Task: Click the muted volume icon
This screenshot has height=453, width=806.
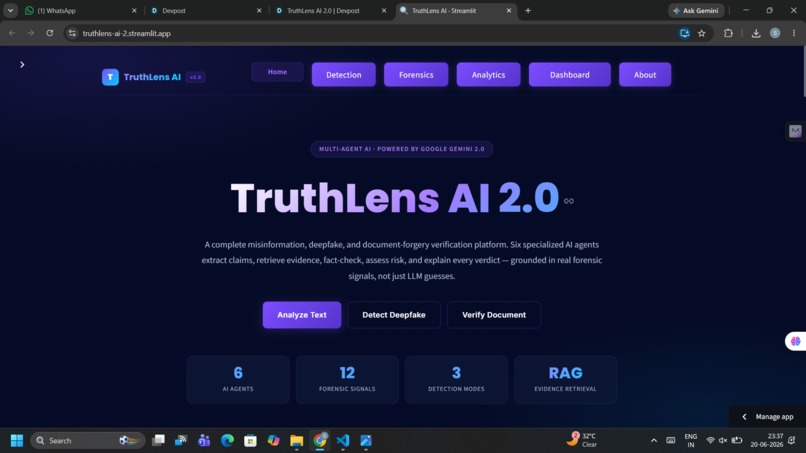Action: pyautogui.click(x=723, y=441)
